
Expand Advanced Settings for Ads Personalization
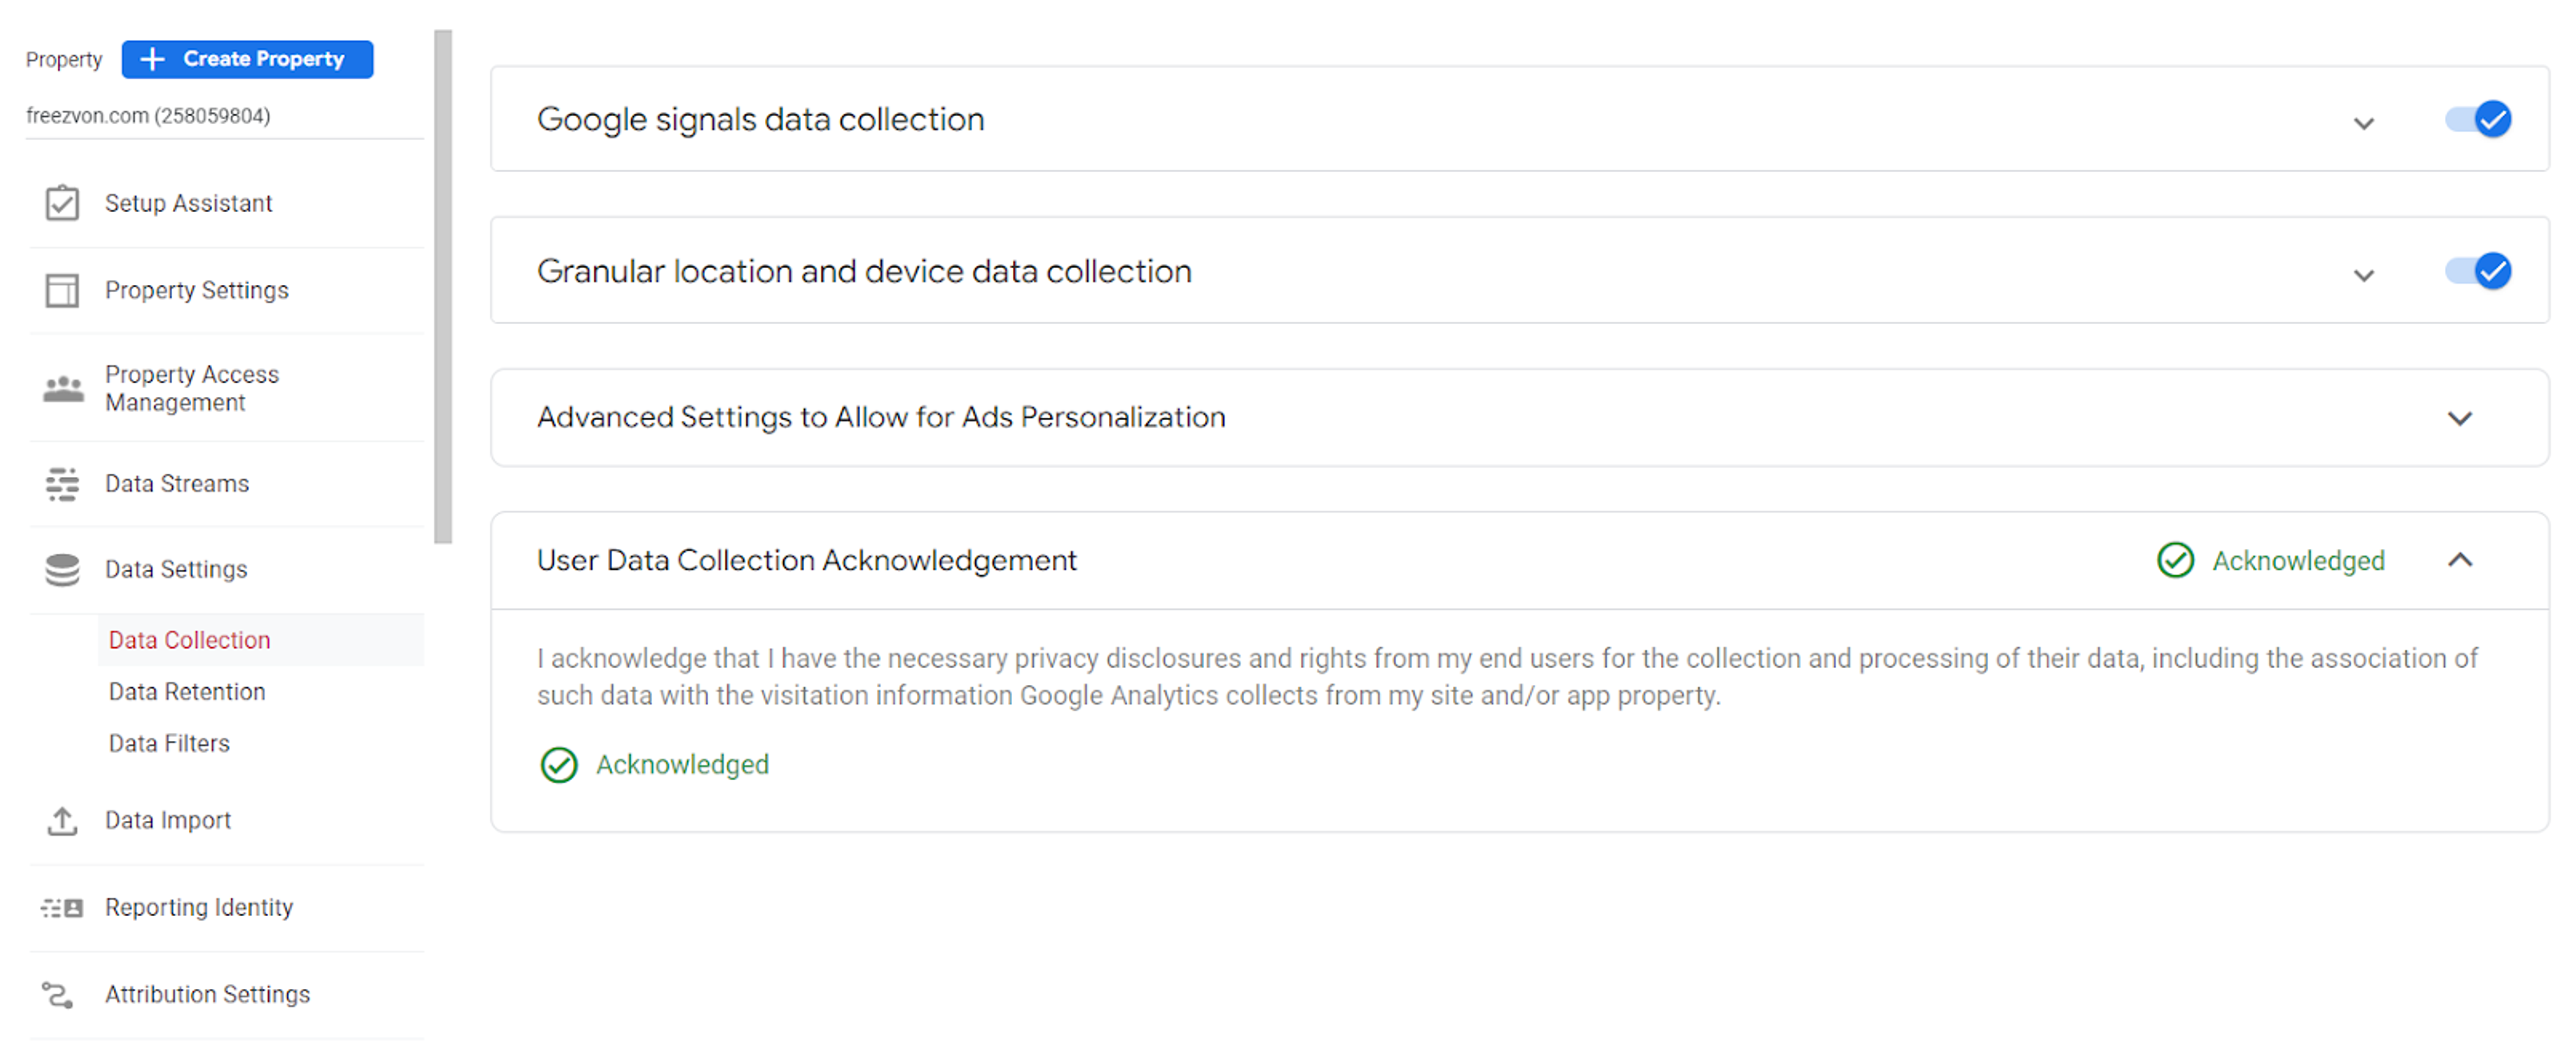pos(2459,418)
